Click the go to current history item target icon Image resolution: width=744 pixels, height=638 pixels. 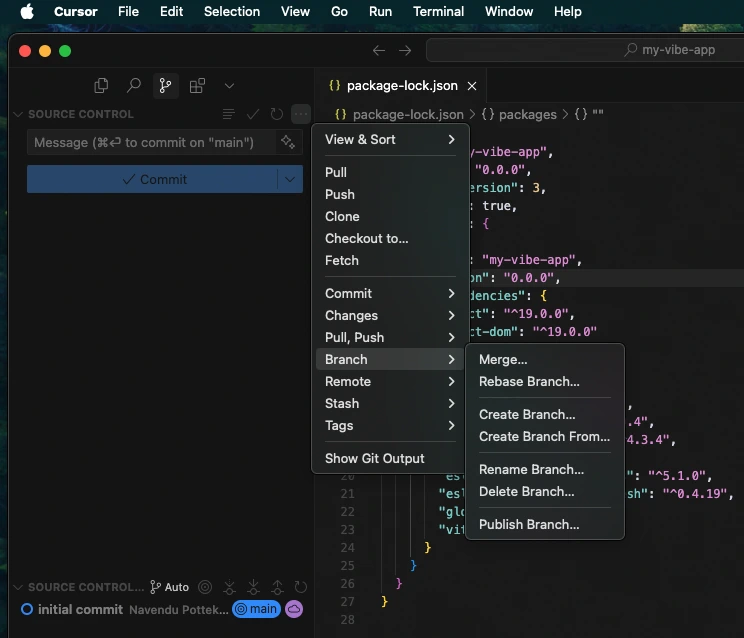pos(205,587)
